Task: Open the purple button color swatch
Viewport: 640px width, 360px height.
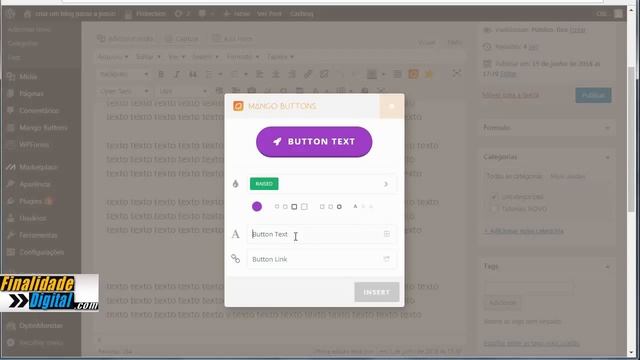Action: 257,207
